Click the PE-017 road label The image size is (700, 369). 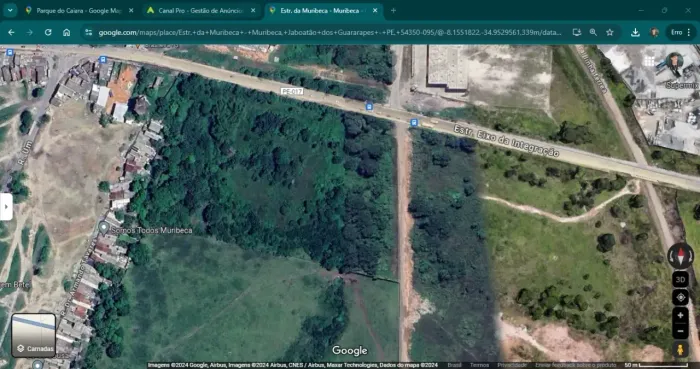(x=292, y=91)
